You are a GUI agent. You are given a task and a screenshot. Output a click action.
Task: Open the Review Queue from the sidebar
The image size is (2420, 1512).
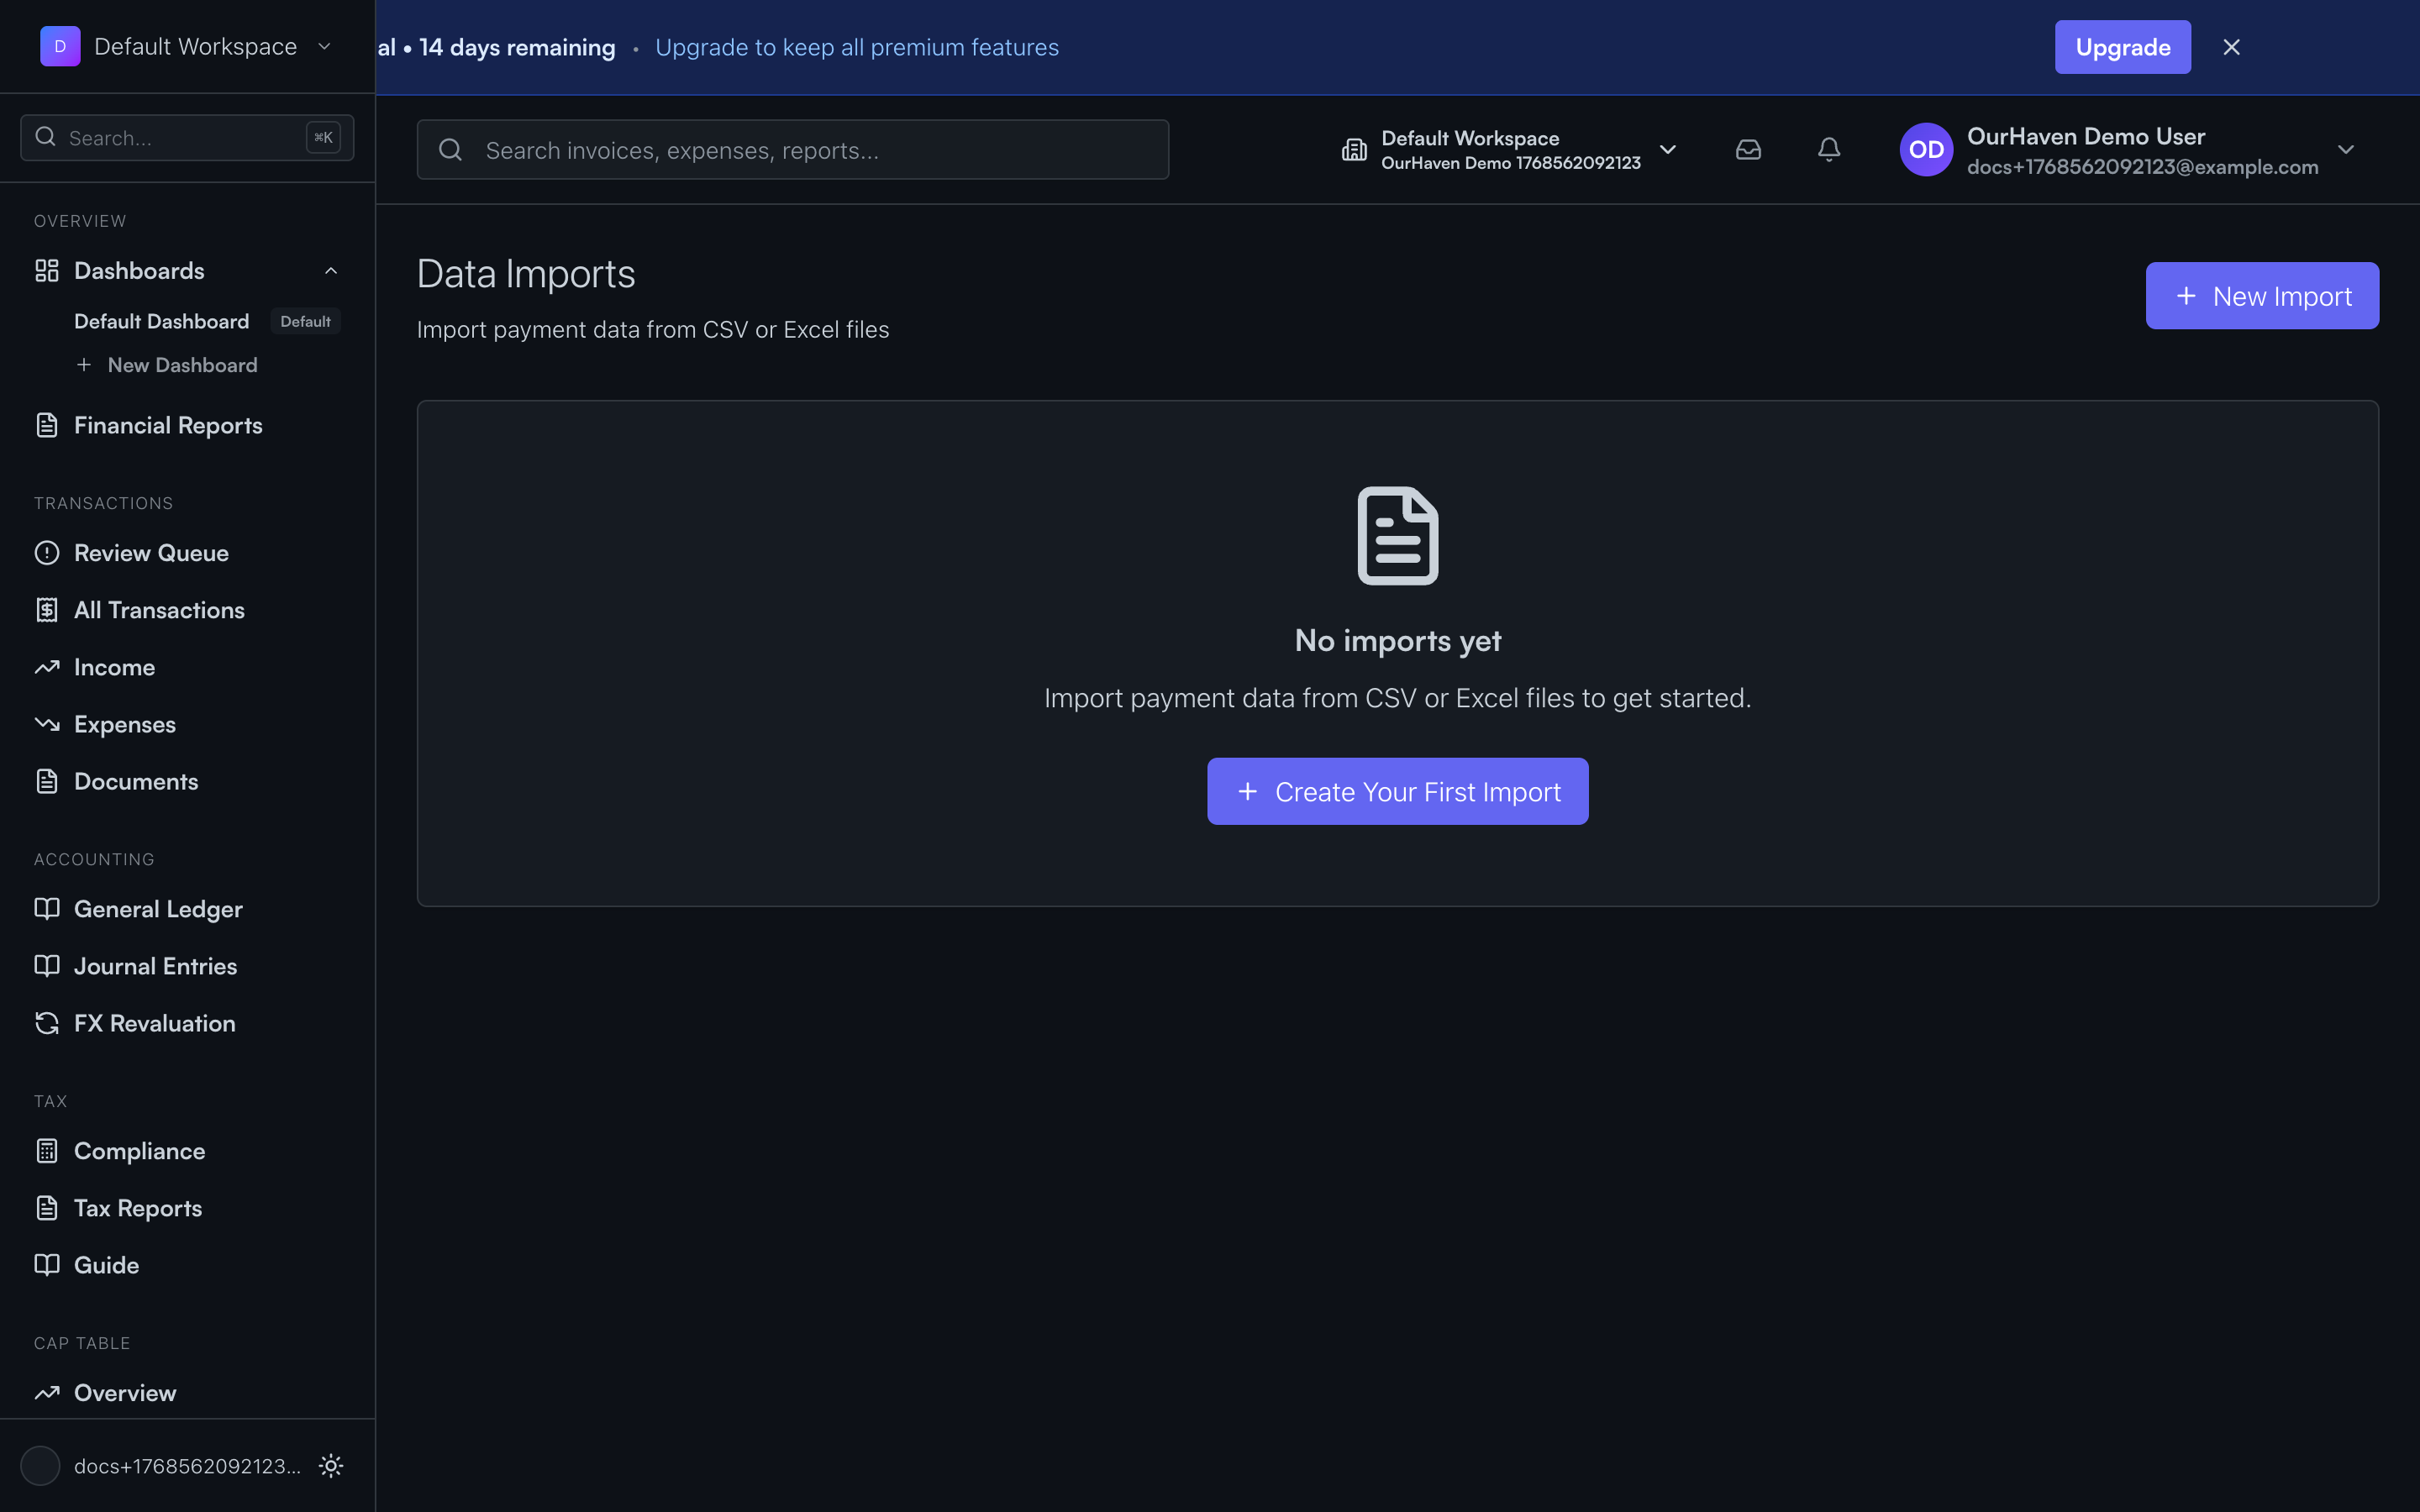click(151, 552)
